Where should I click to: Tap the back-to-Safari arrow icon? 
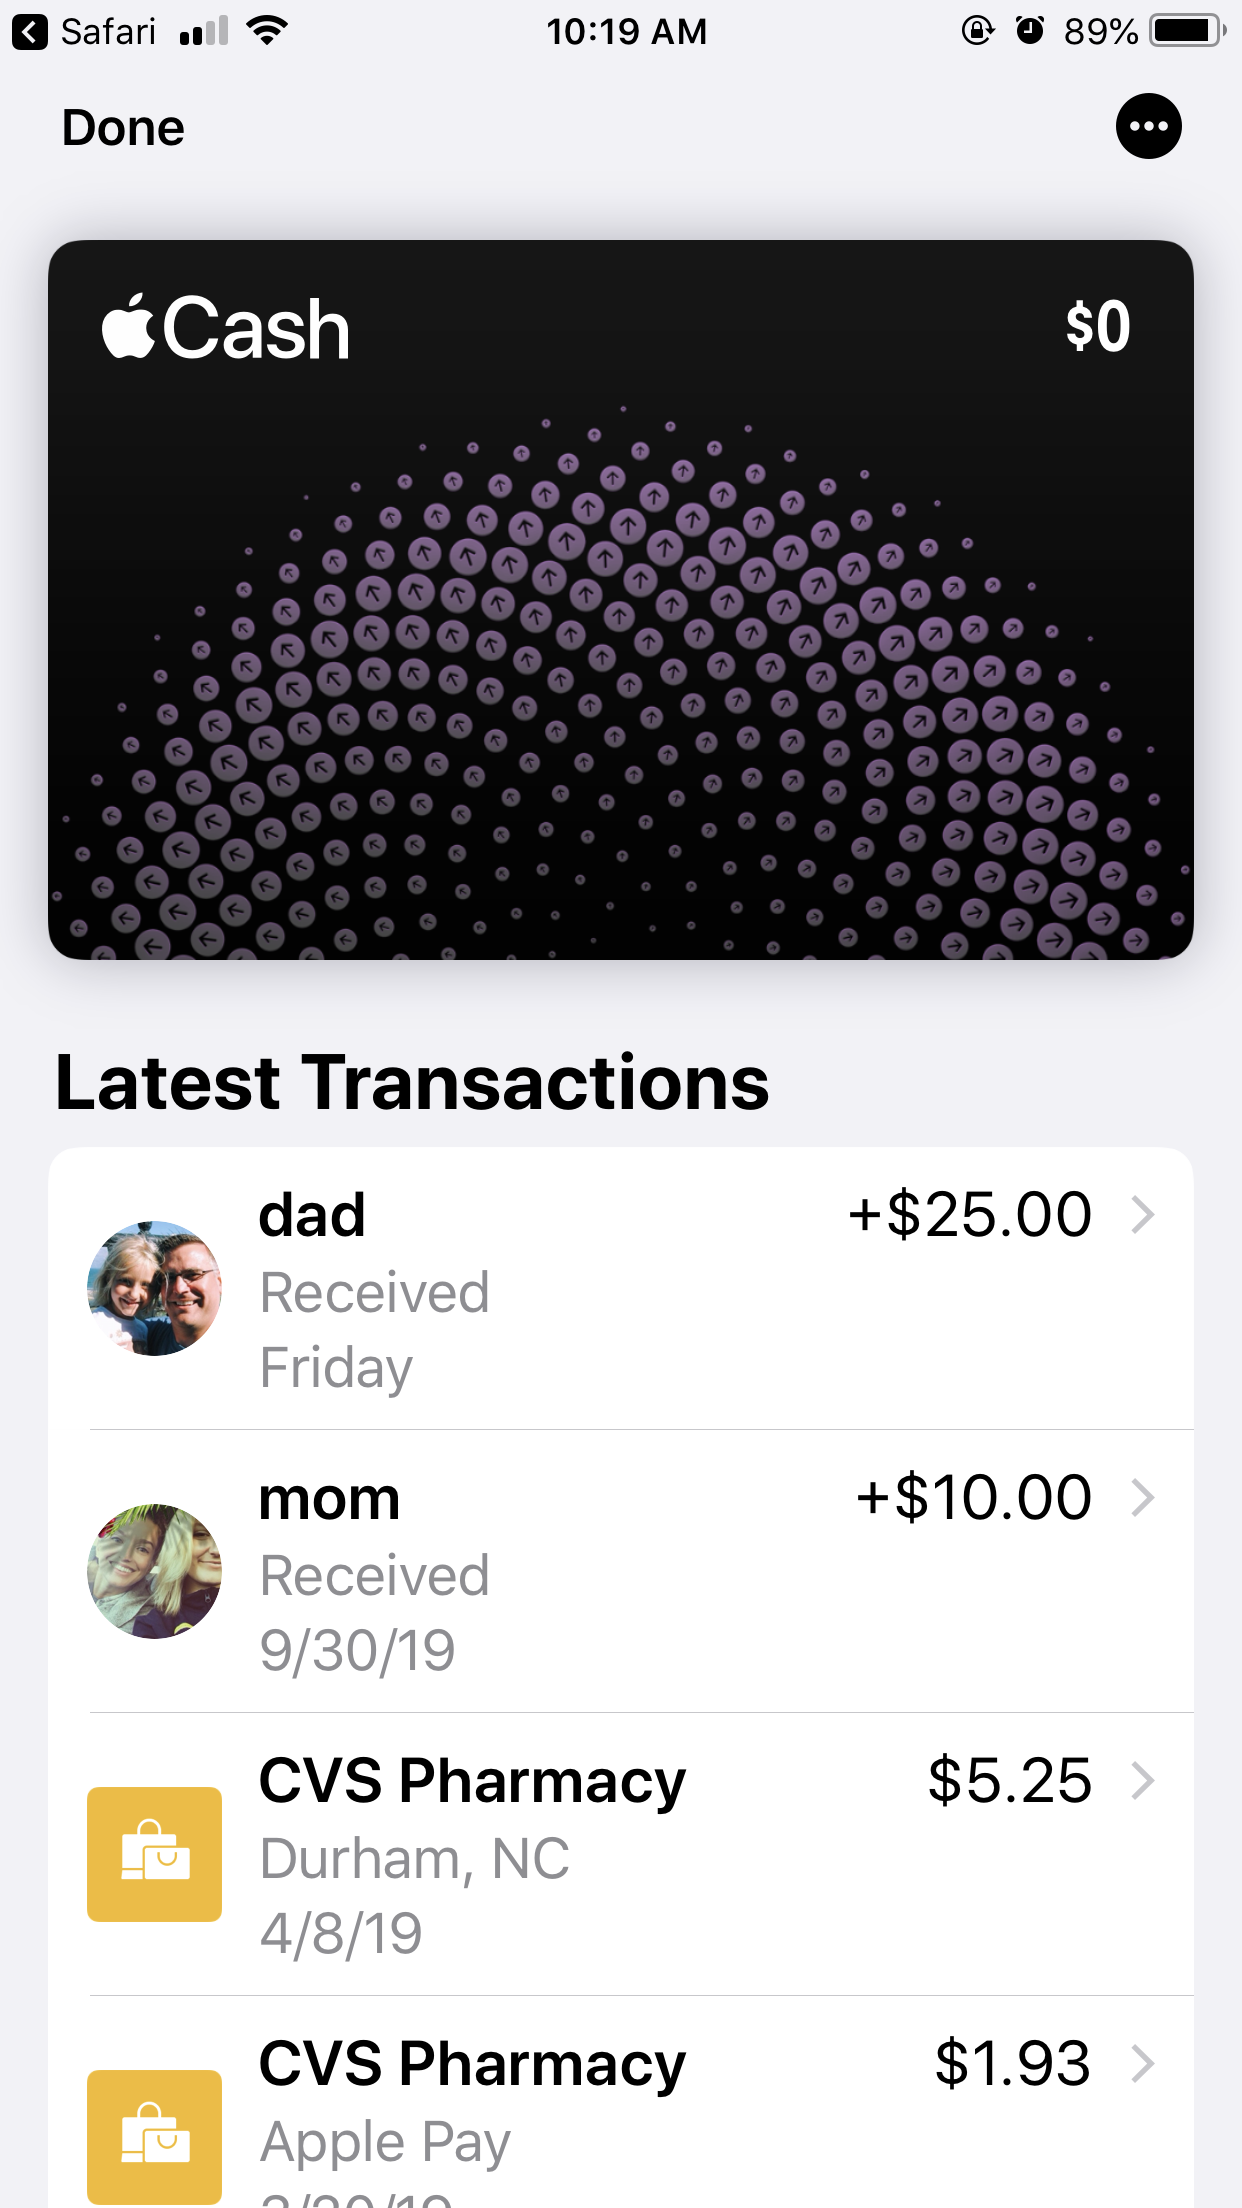[30, 32]
